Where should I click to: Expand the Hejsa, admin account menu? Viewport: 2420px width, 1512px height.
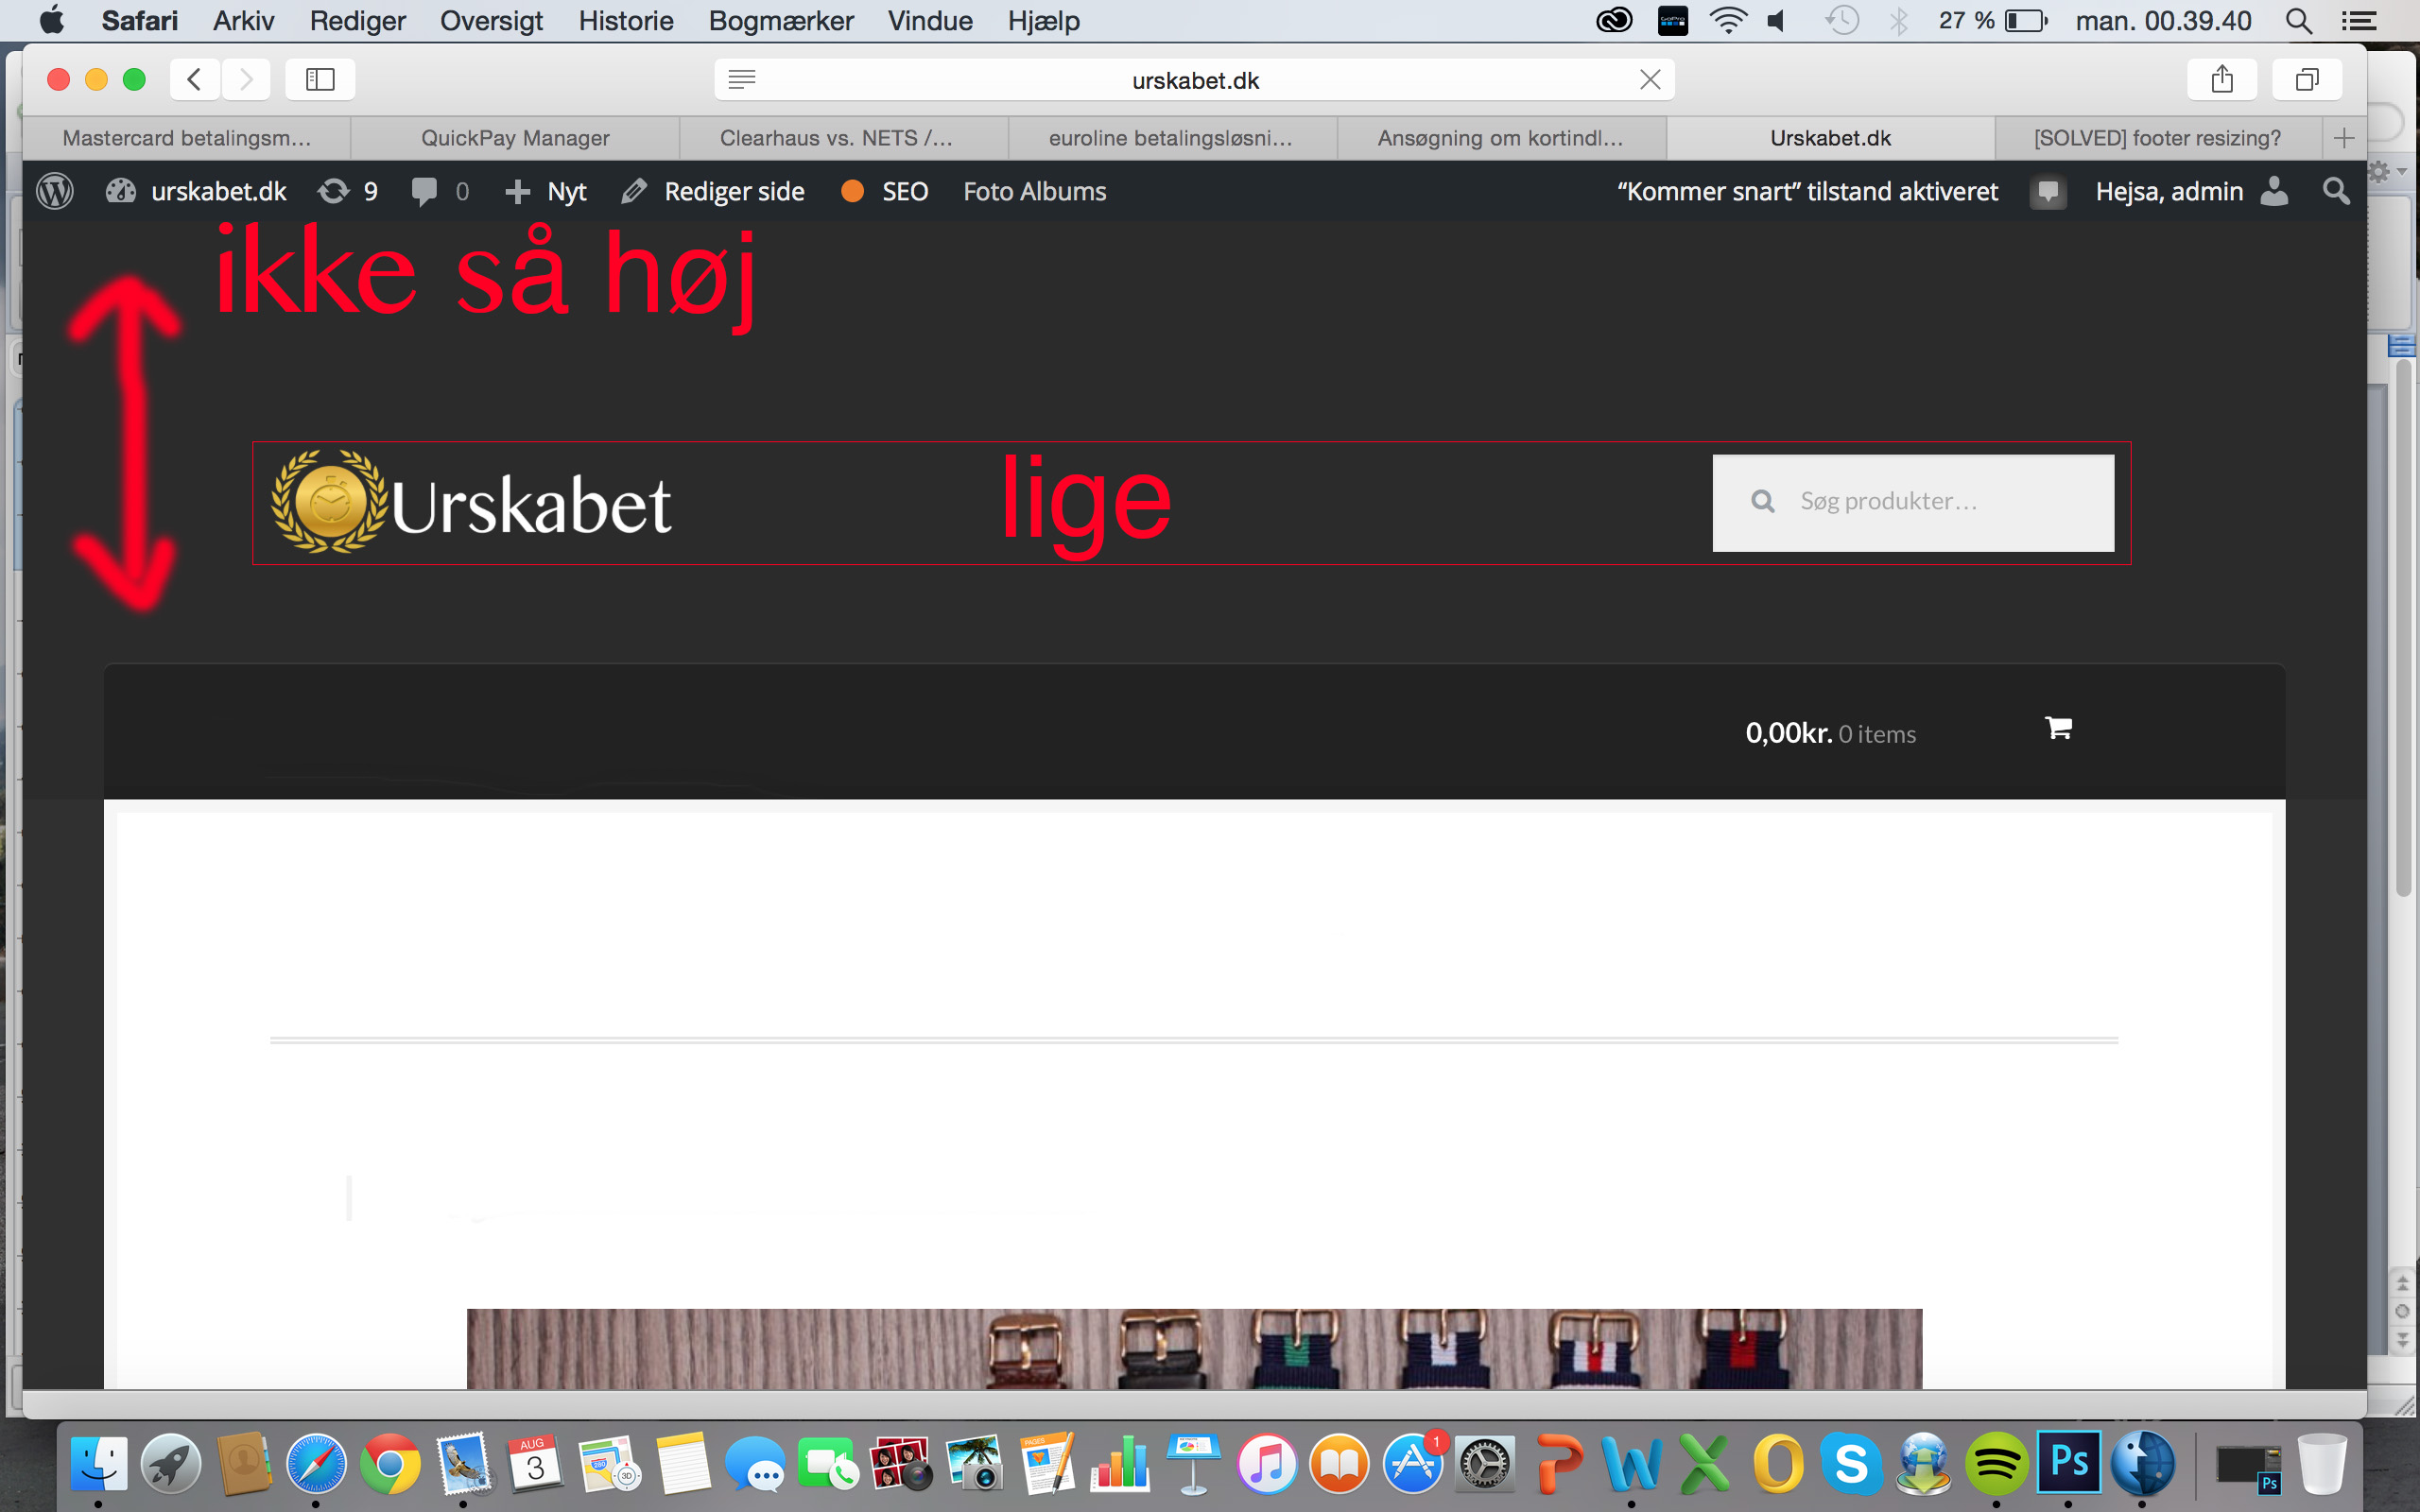pos(2168,191)
